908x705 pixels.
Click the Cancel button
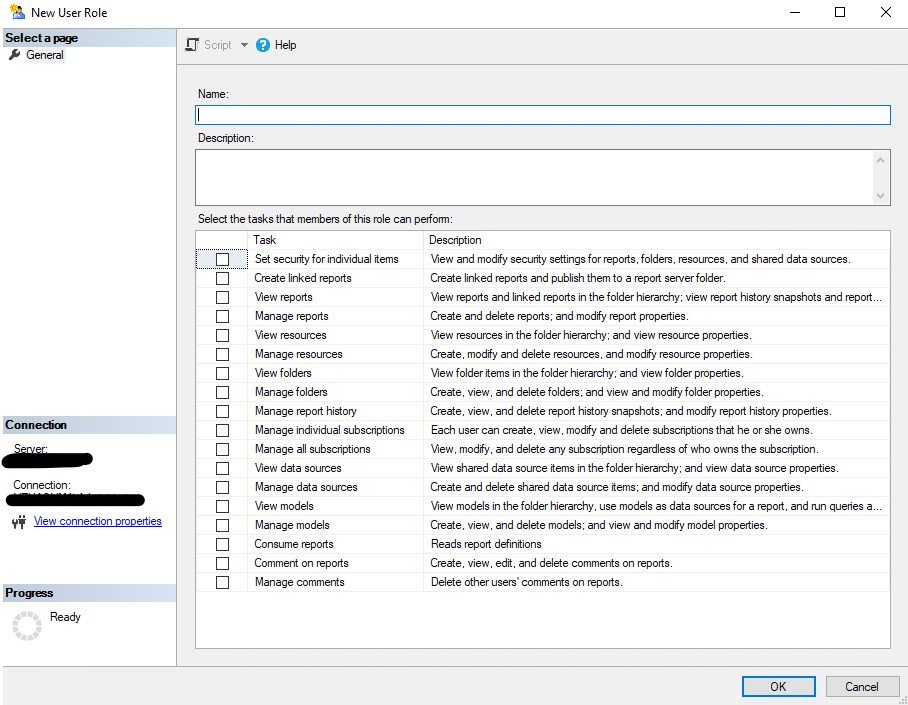(x=861, y=686)
